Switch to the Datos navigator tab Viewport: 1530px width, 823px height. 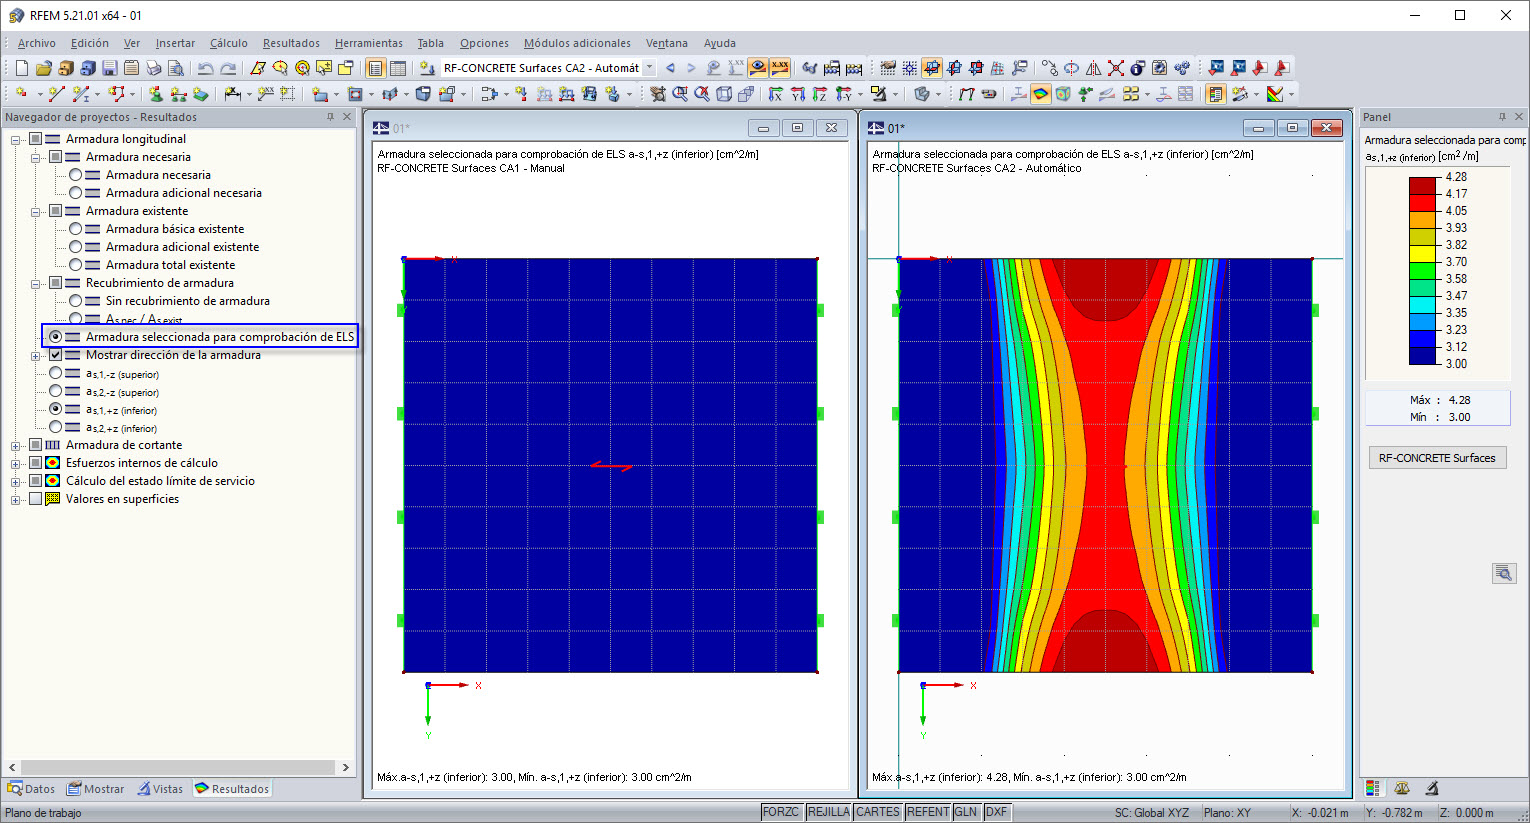(31, 789)
